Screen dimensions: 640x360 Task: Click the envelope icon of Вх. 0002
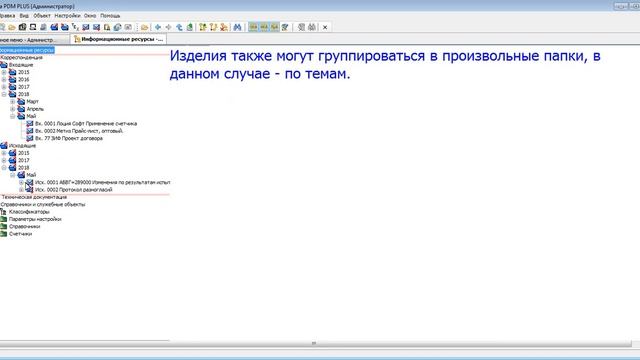pyautogui.click(x=29, y=131)
